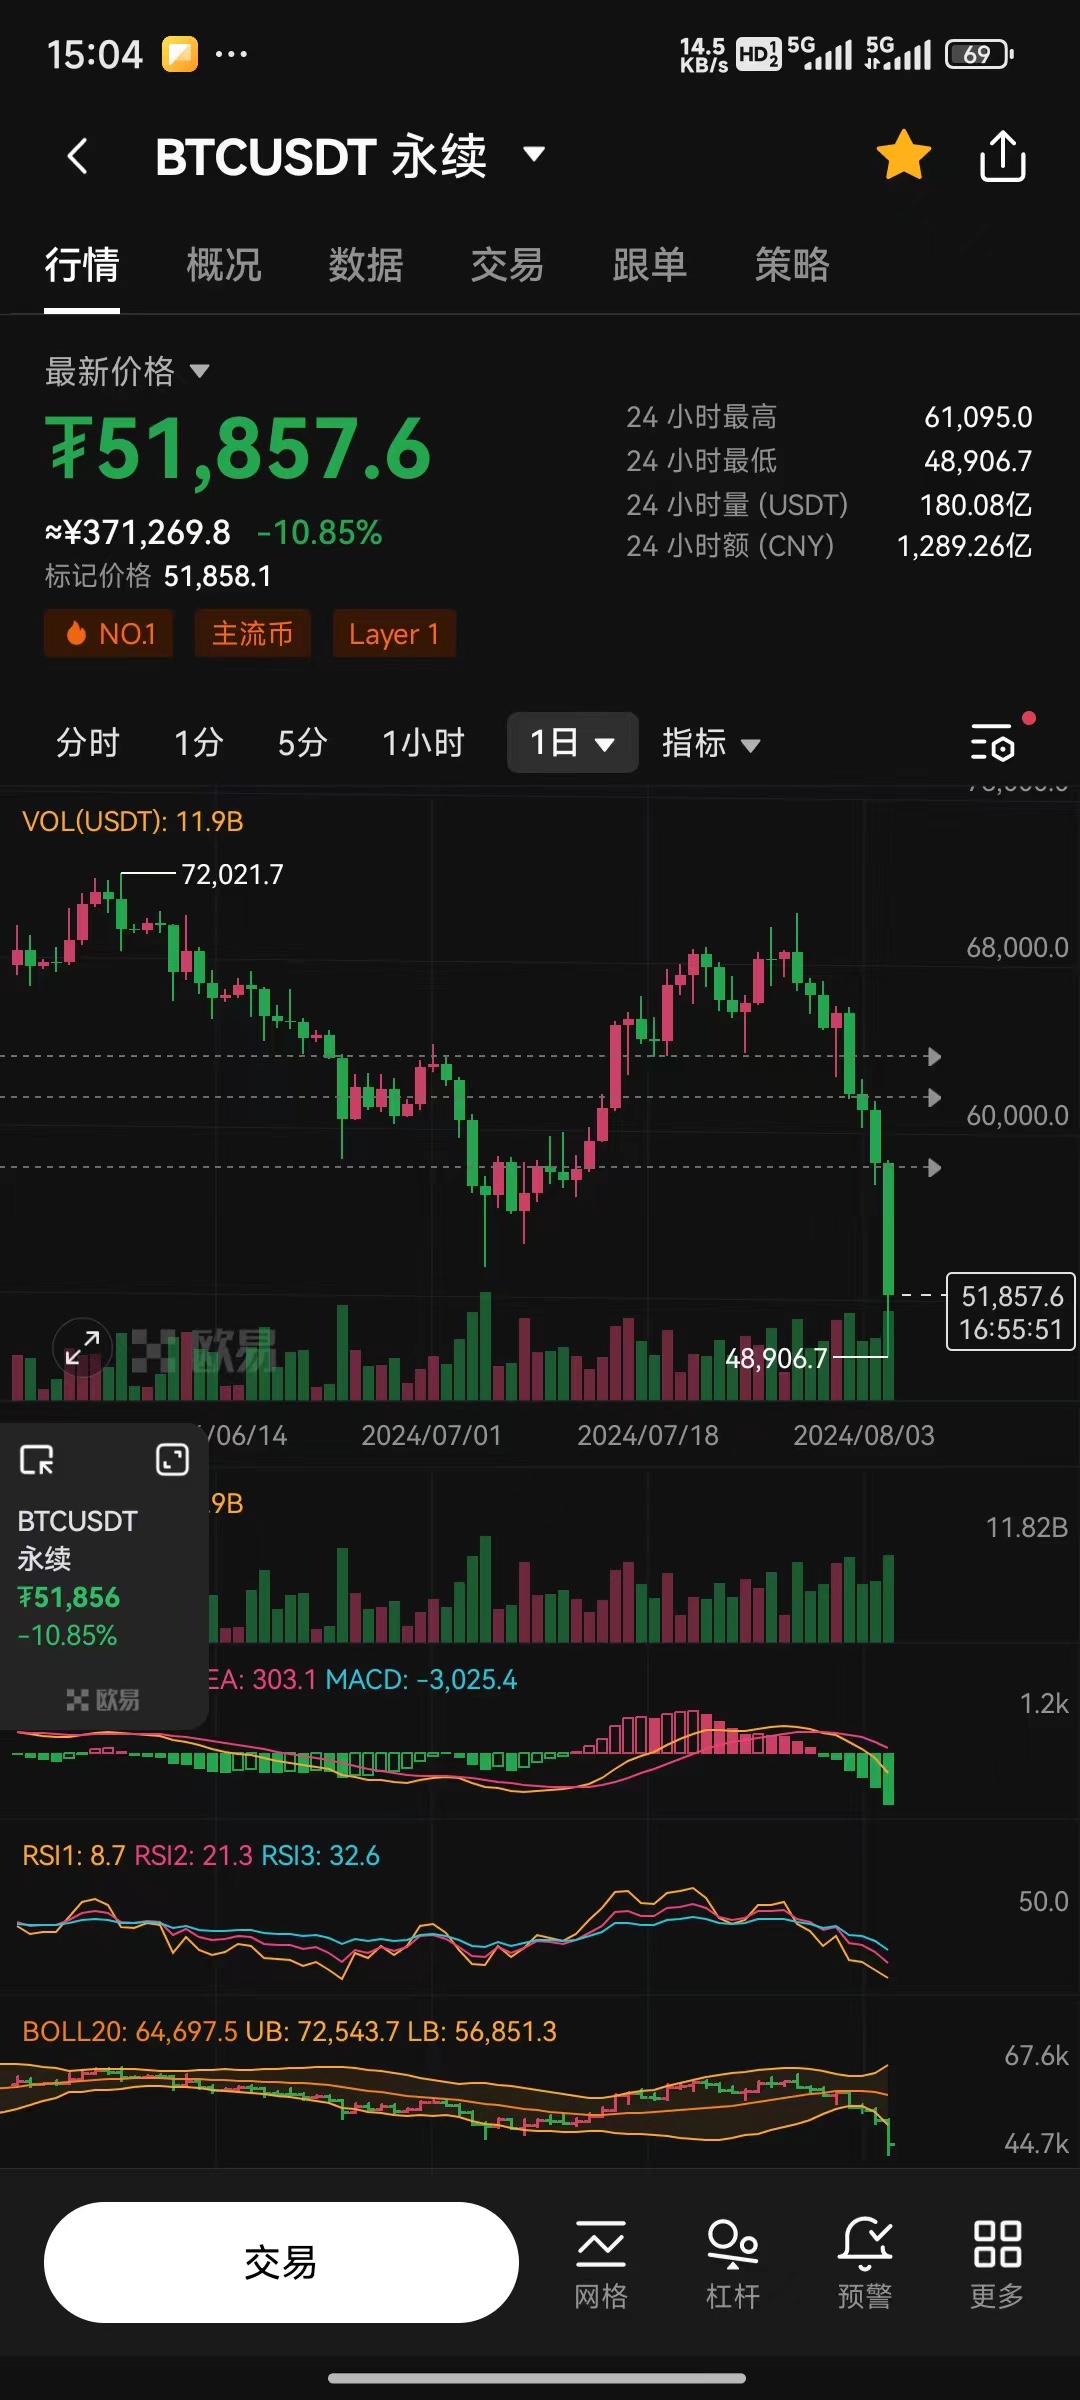The image size is (1080, 2400).
Task: Select the 1分 chart interval
Action: [198, 743]
